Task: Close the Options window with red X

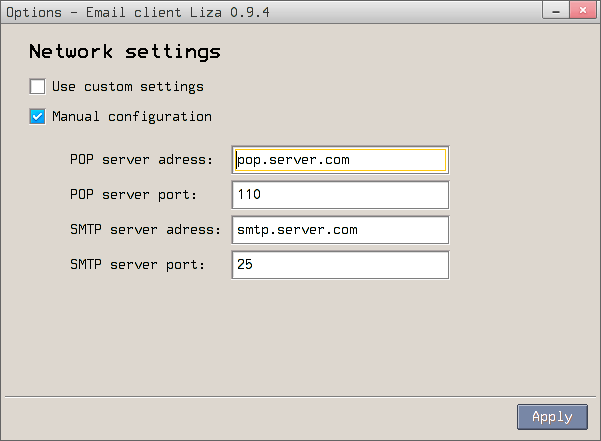Action: pyautogui.click(x=581, y=10)
